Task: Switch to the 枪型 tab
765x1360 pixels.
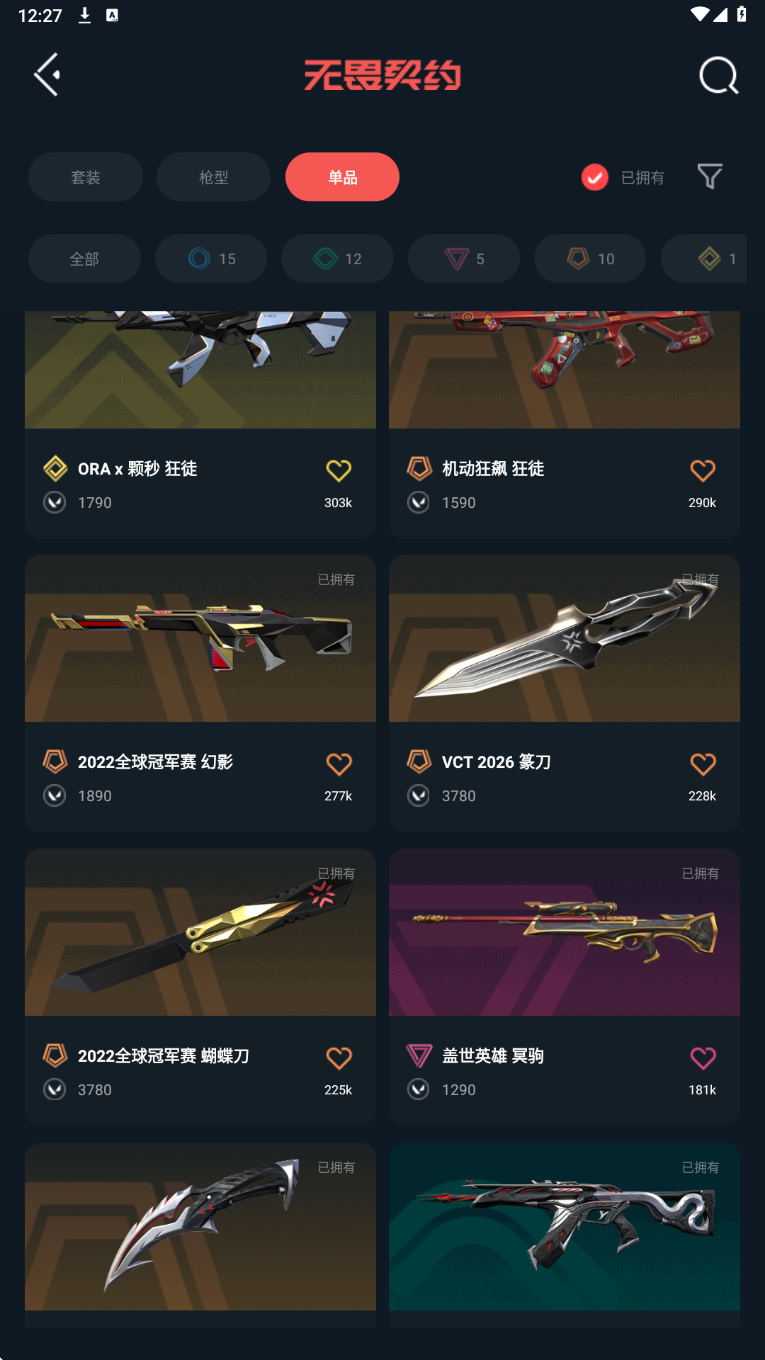Action: [x=214, y=177]
